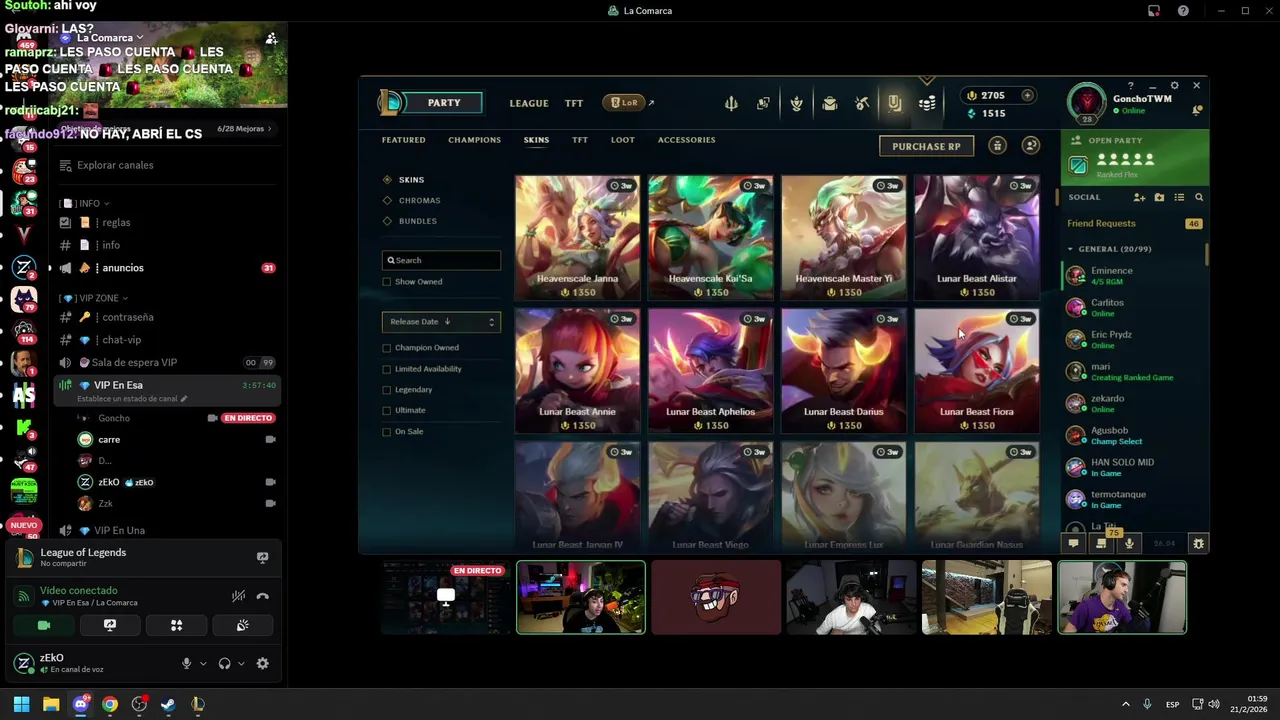Open Discord headphones options chevron
Viewport: 1280px width, 720px height.
241,663
